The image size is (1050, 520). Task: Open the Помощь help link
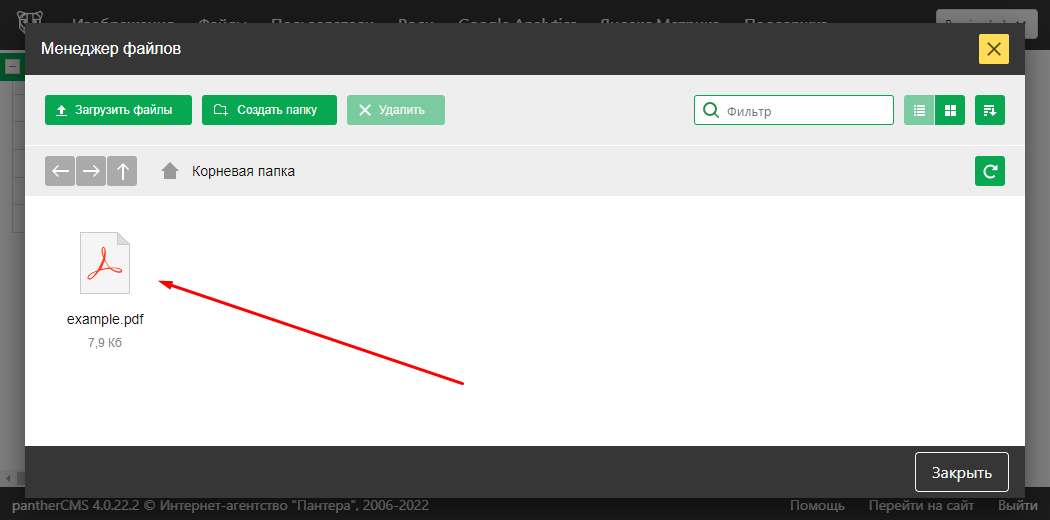point(817,506)
